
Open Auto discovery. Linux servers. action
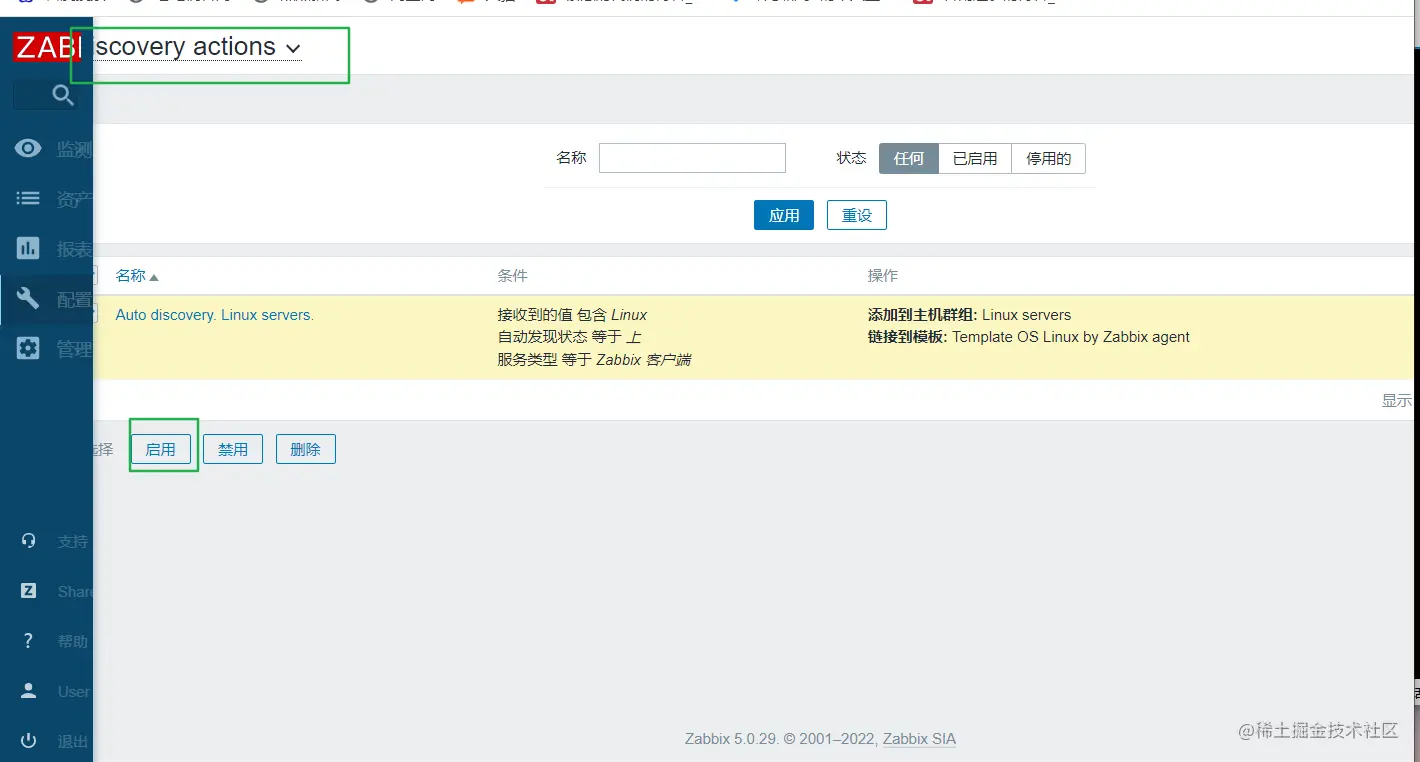[x=215, y=315]
